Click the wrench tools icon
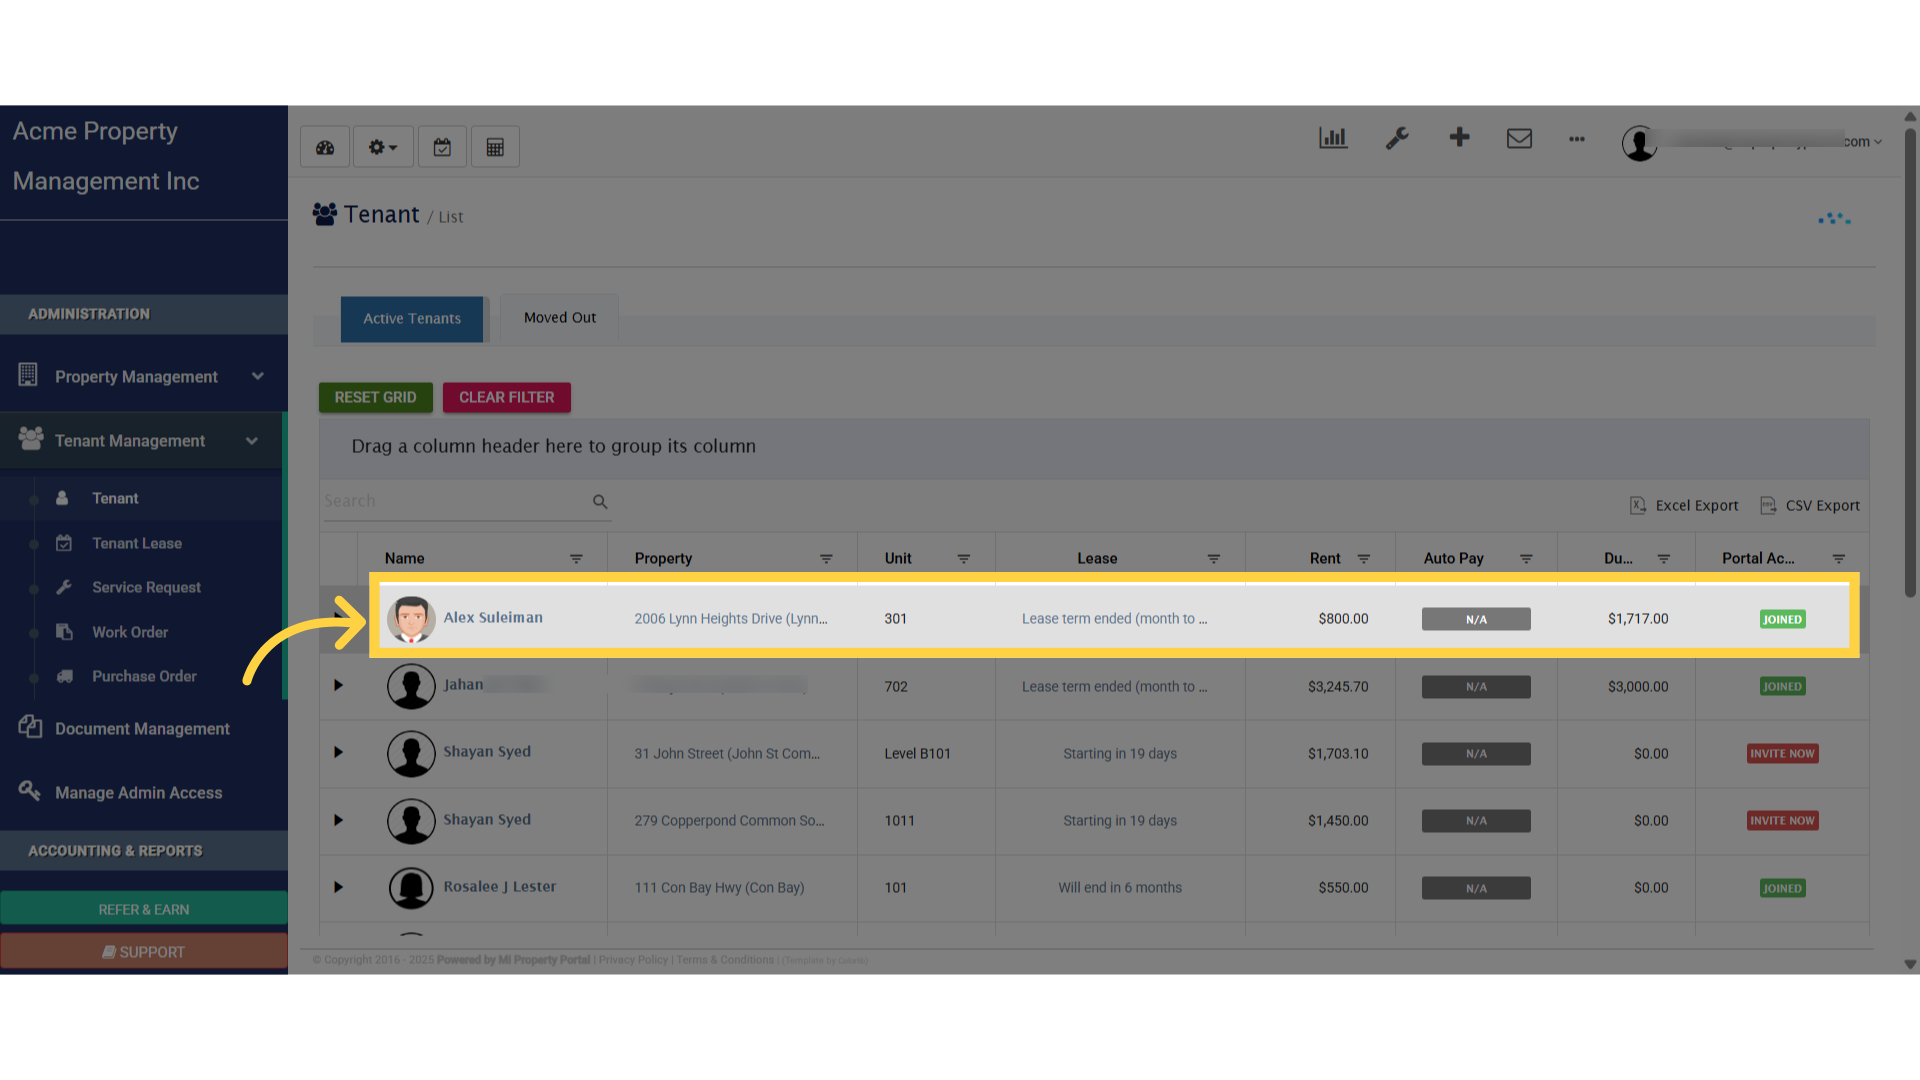 tap(1397, 138)
